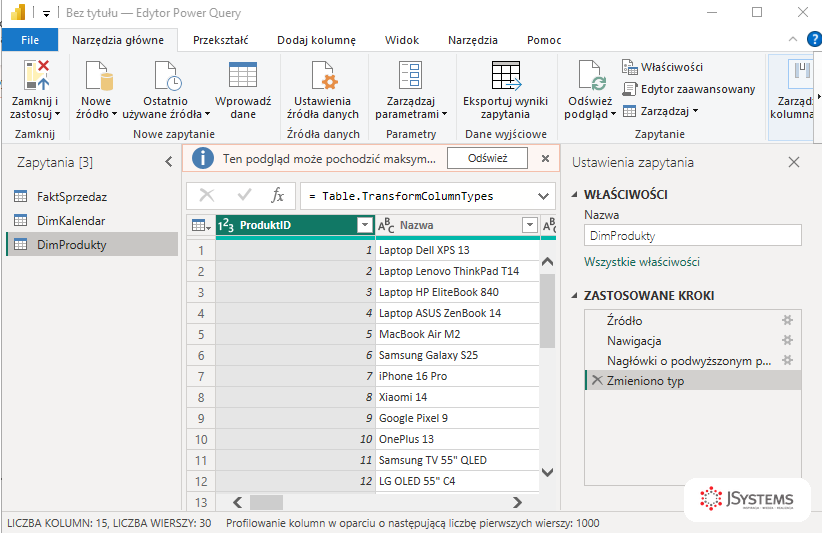Click the vertical scrollbar down arrow
Viewport: 822px width, 533px height.
(547, 472)
